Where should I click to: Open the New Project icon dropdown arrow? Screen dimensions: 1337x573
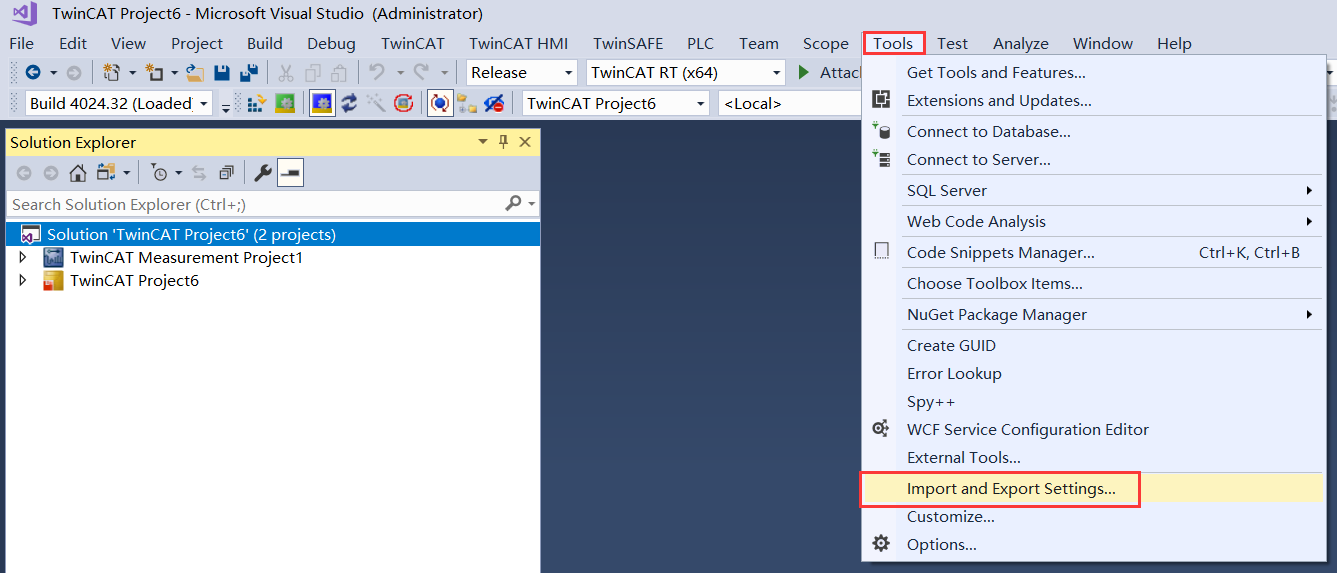coord(132,72)
